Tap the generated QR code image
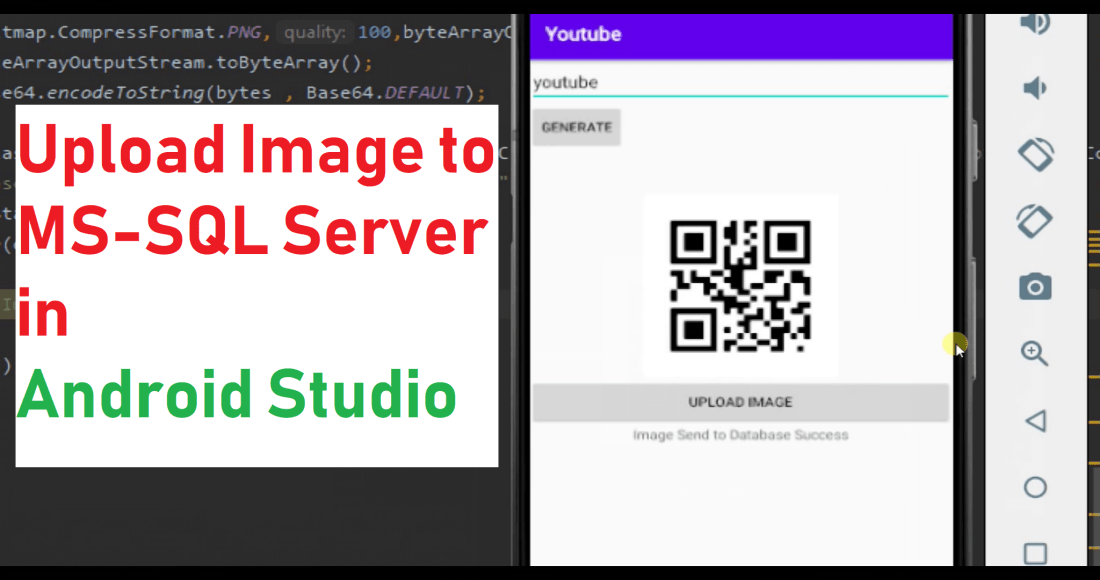The image size is (1100, 580). (740, 286)
